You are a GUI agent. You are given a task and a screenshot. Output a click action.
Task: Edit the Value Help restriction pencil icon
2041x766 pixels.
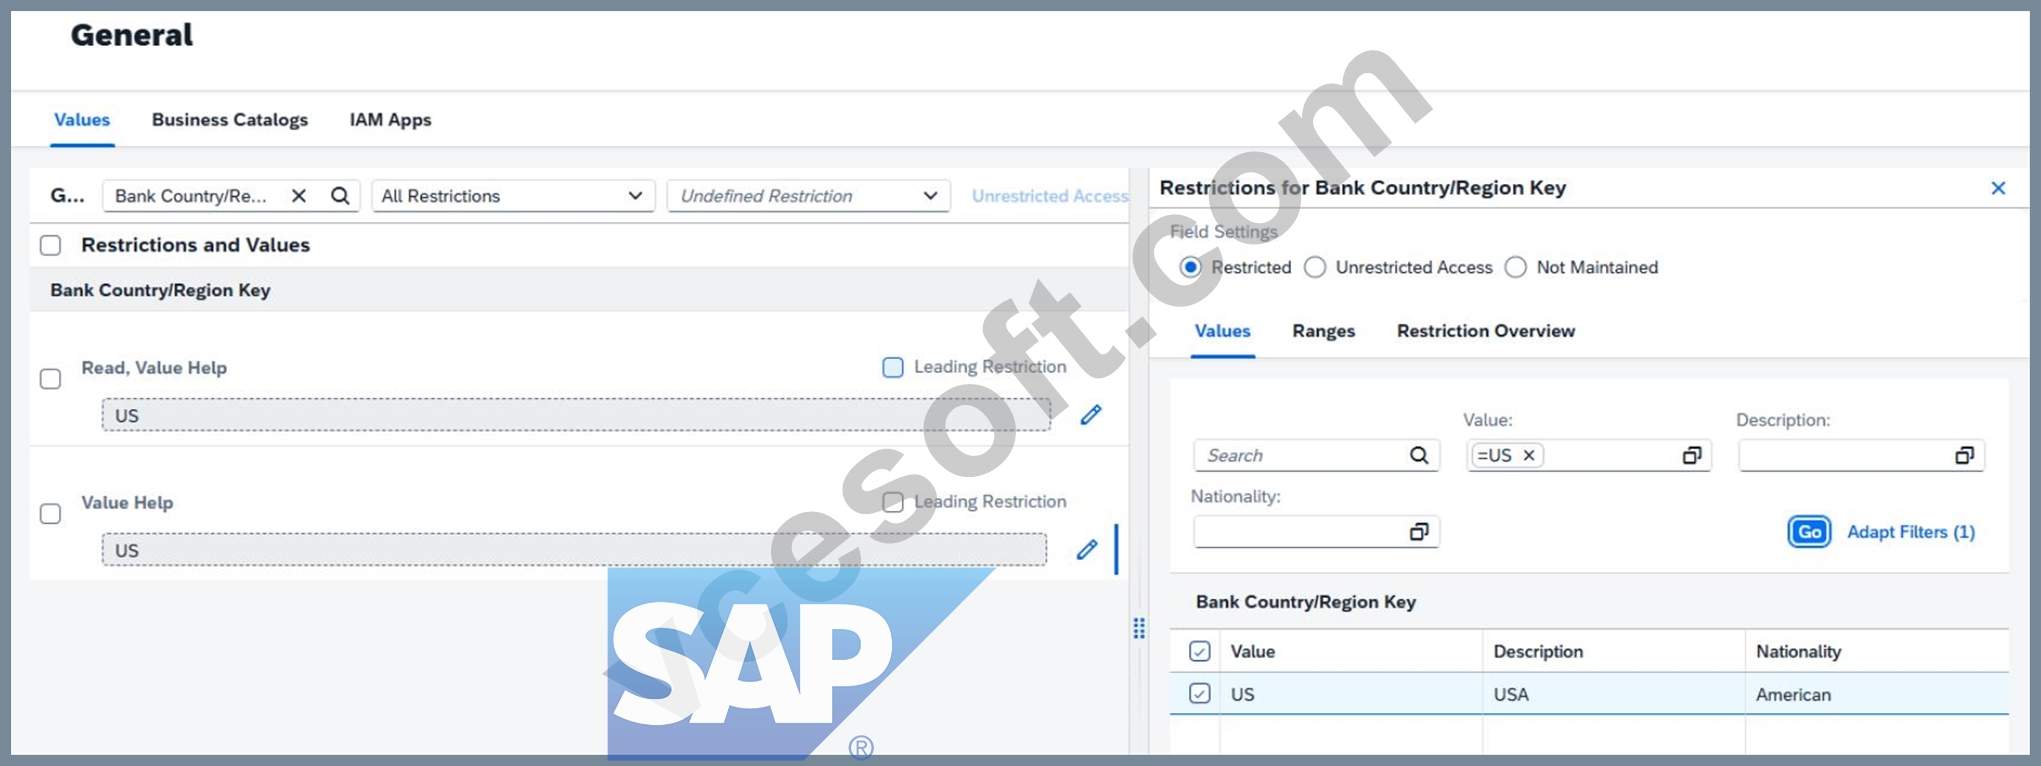click(x=1087, y=549)
